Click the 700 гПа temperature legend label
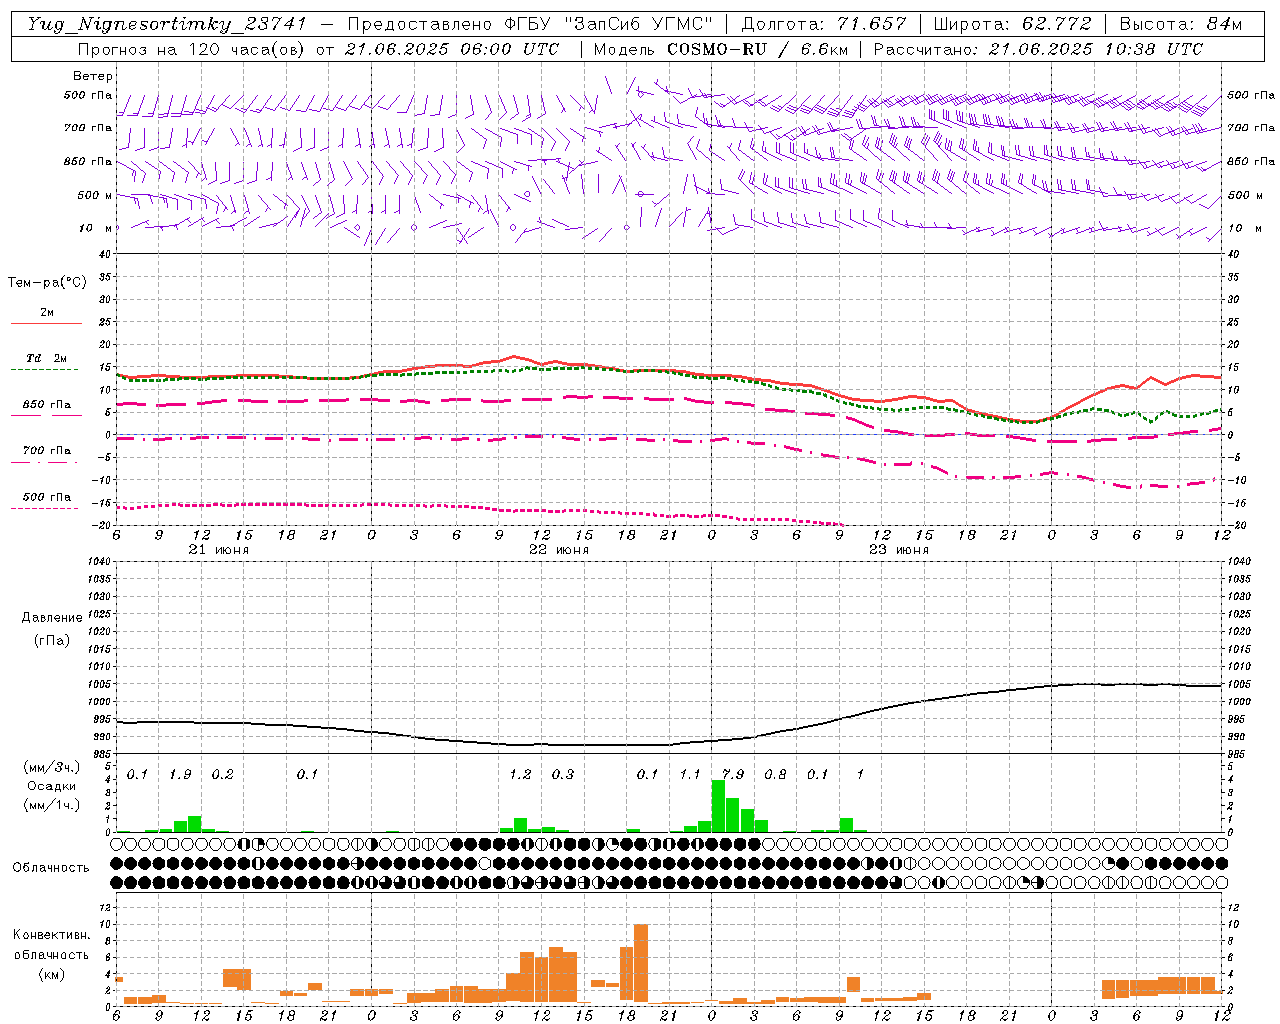This screenshot has height=1024, width=1280. (46, 451)
